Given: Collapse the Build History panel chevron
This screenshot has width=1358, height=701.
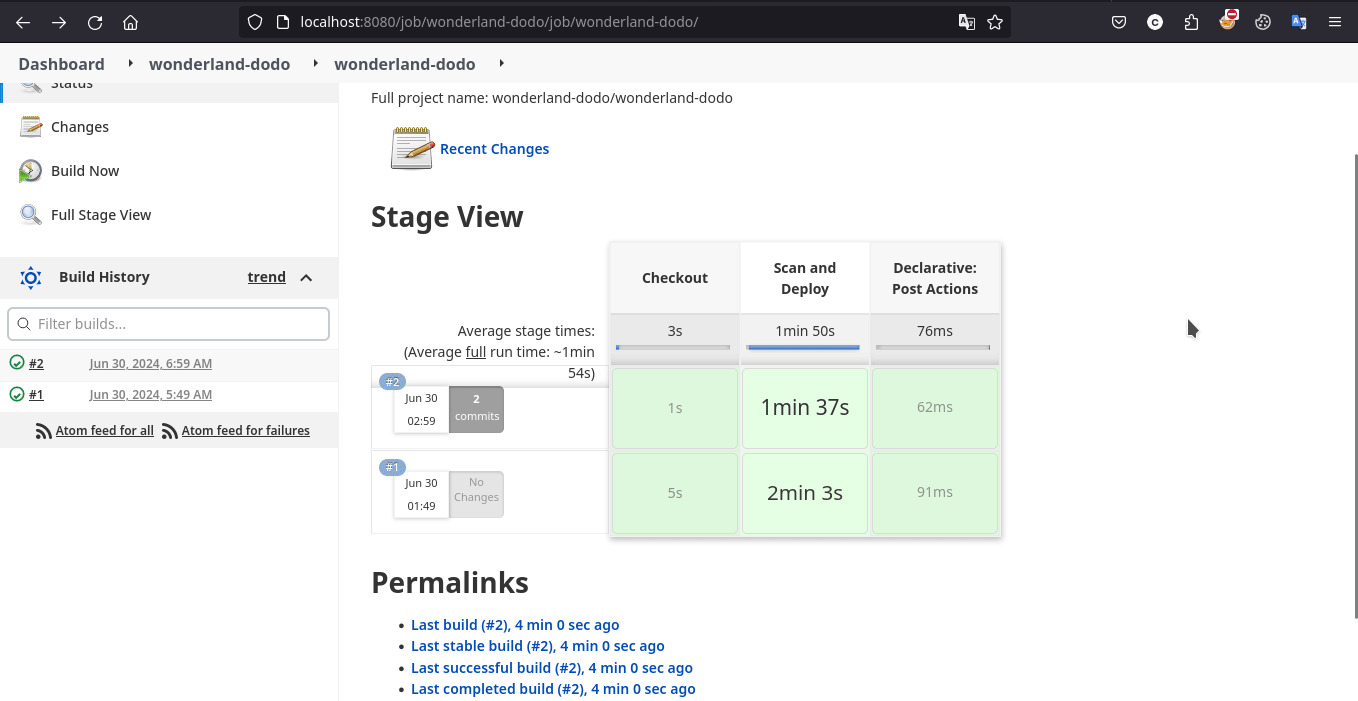Looking at the screenshot, I should tap(306, 278).
